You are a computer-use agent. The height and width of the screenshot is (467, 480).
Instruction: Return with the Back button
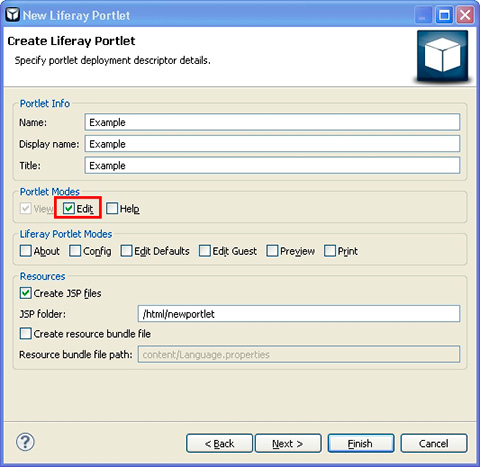tap(219, 443)
